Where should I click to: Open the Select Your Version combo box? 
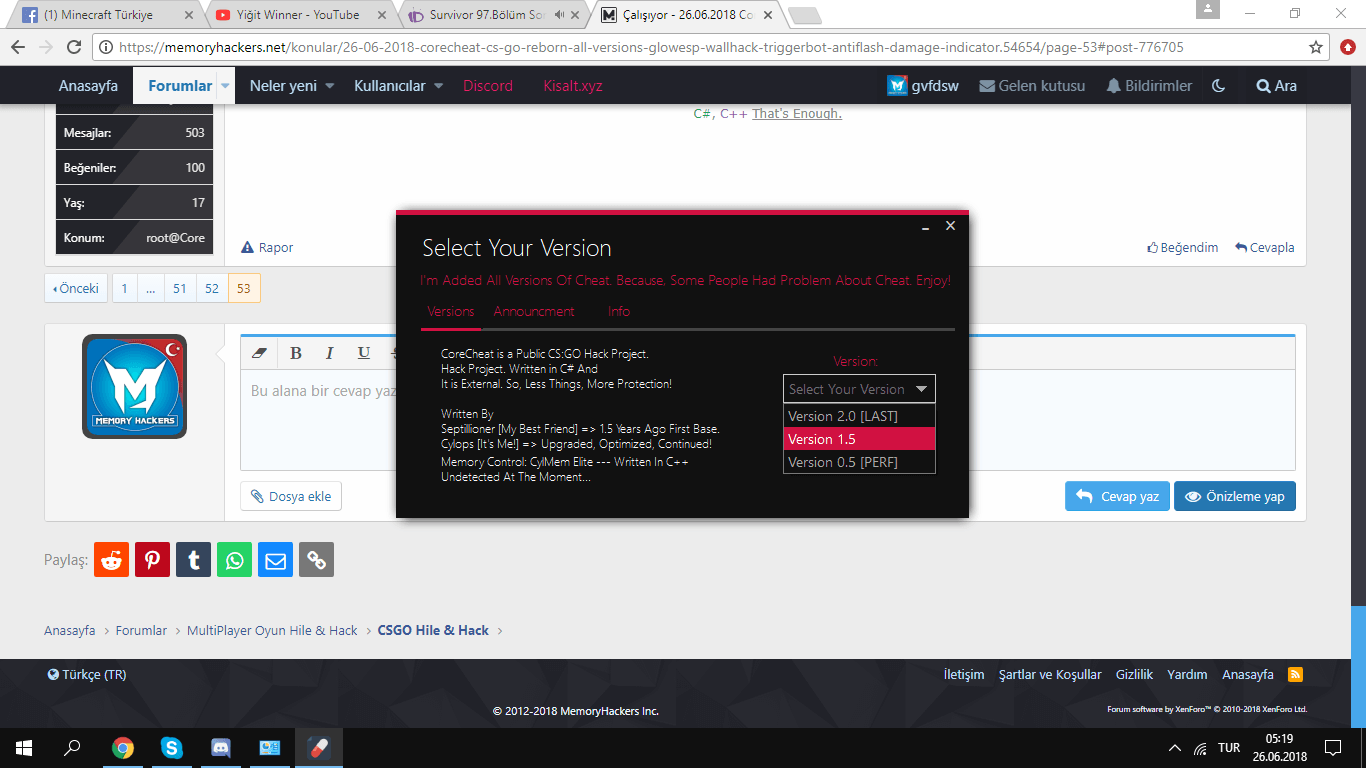click(859, 389)
